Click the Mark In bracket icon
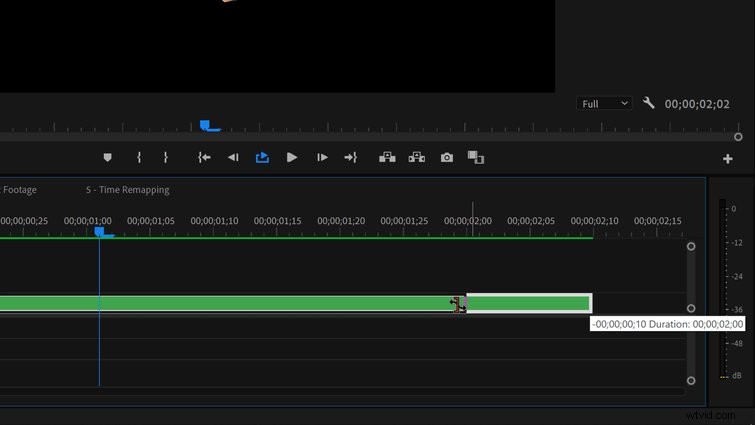Image resolution: width=755 pixels, height=425 pixels. pyautogui.click(x=139, y=157)
